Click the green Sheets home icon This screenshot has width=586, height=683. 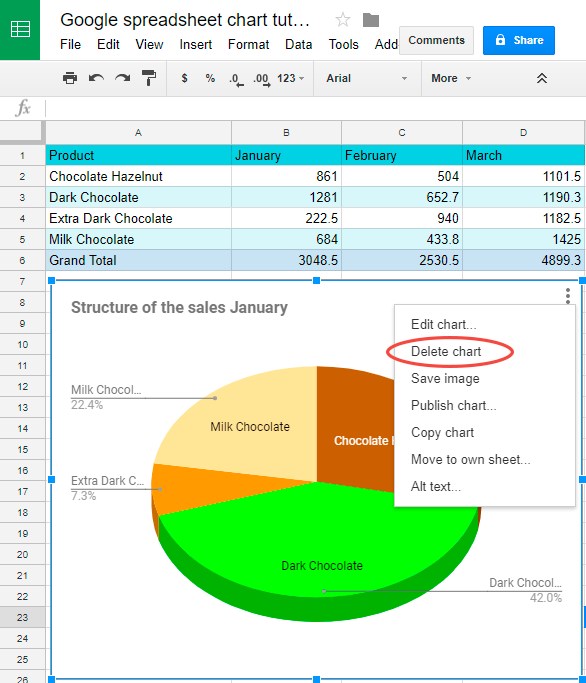[20, 30]
